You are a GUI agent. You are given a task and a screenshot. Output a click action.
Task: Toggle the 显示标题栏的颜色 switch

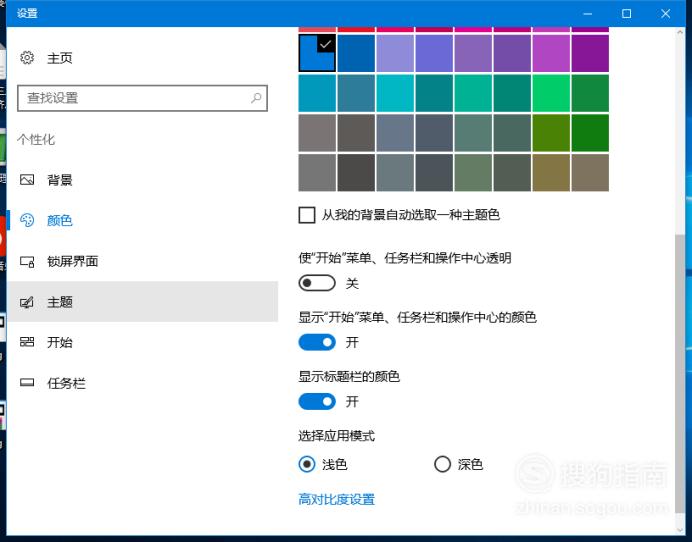tap(317, 401)
